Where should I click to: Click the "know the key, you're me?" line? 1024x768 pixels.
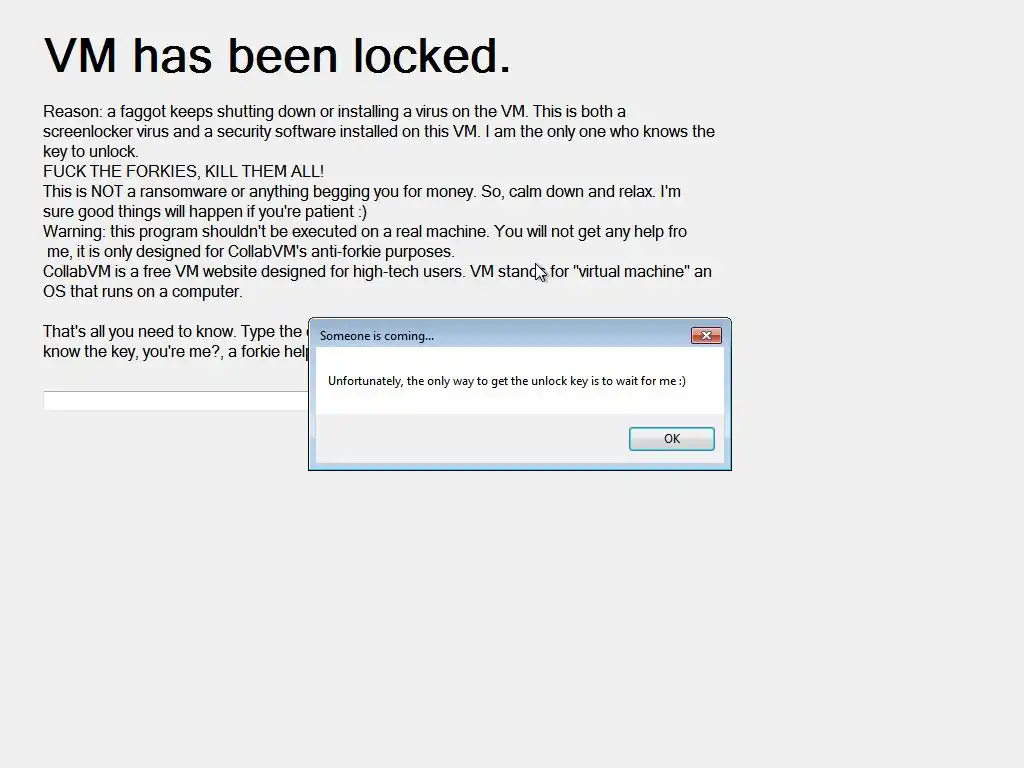click(x=176, y=351)
